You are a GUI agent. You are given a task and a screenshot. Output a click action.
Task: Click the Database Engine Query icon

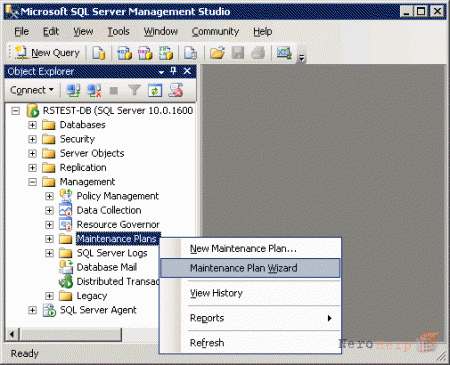[99, 53]
